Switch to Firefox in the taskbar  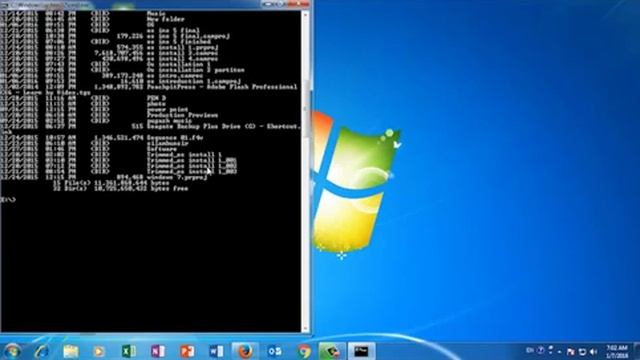click(x=245, y=351)
